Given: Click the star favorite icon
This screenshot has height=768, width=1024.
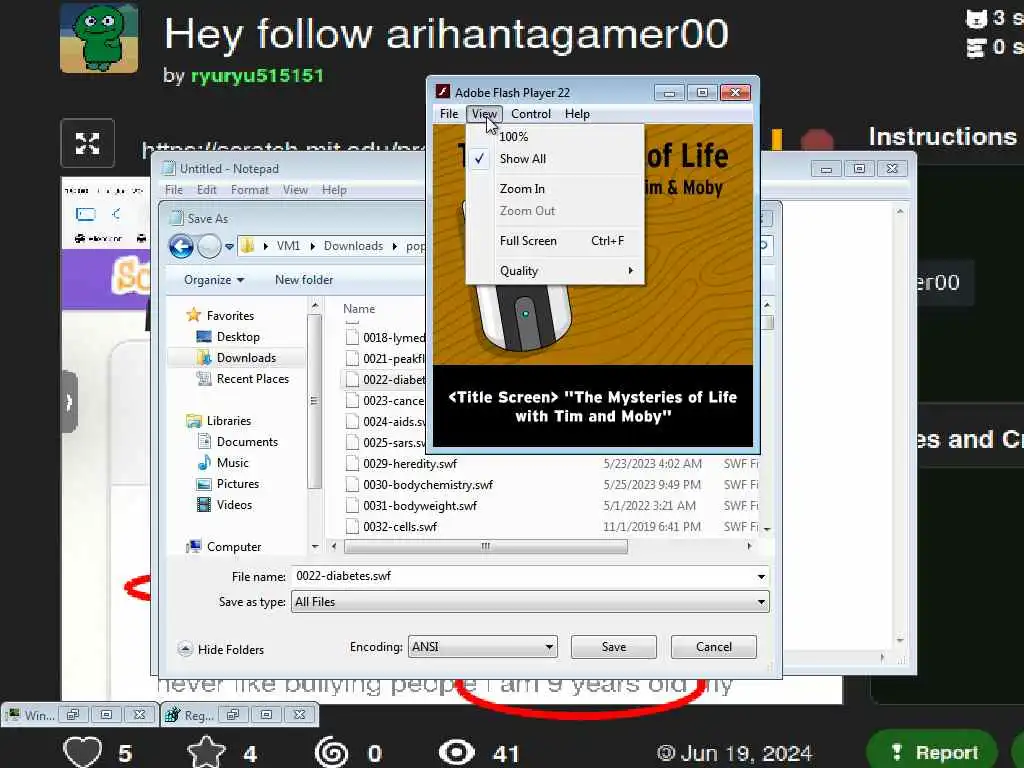Looking at the screenshot, I should point(206,752).
